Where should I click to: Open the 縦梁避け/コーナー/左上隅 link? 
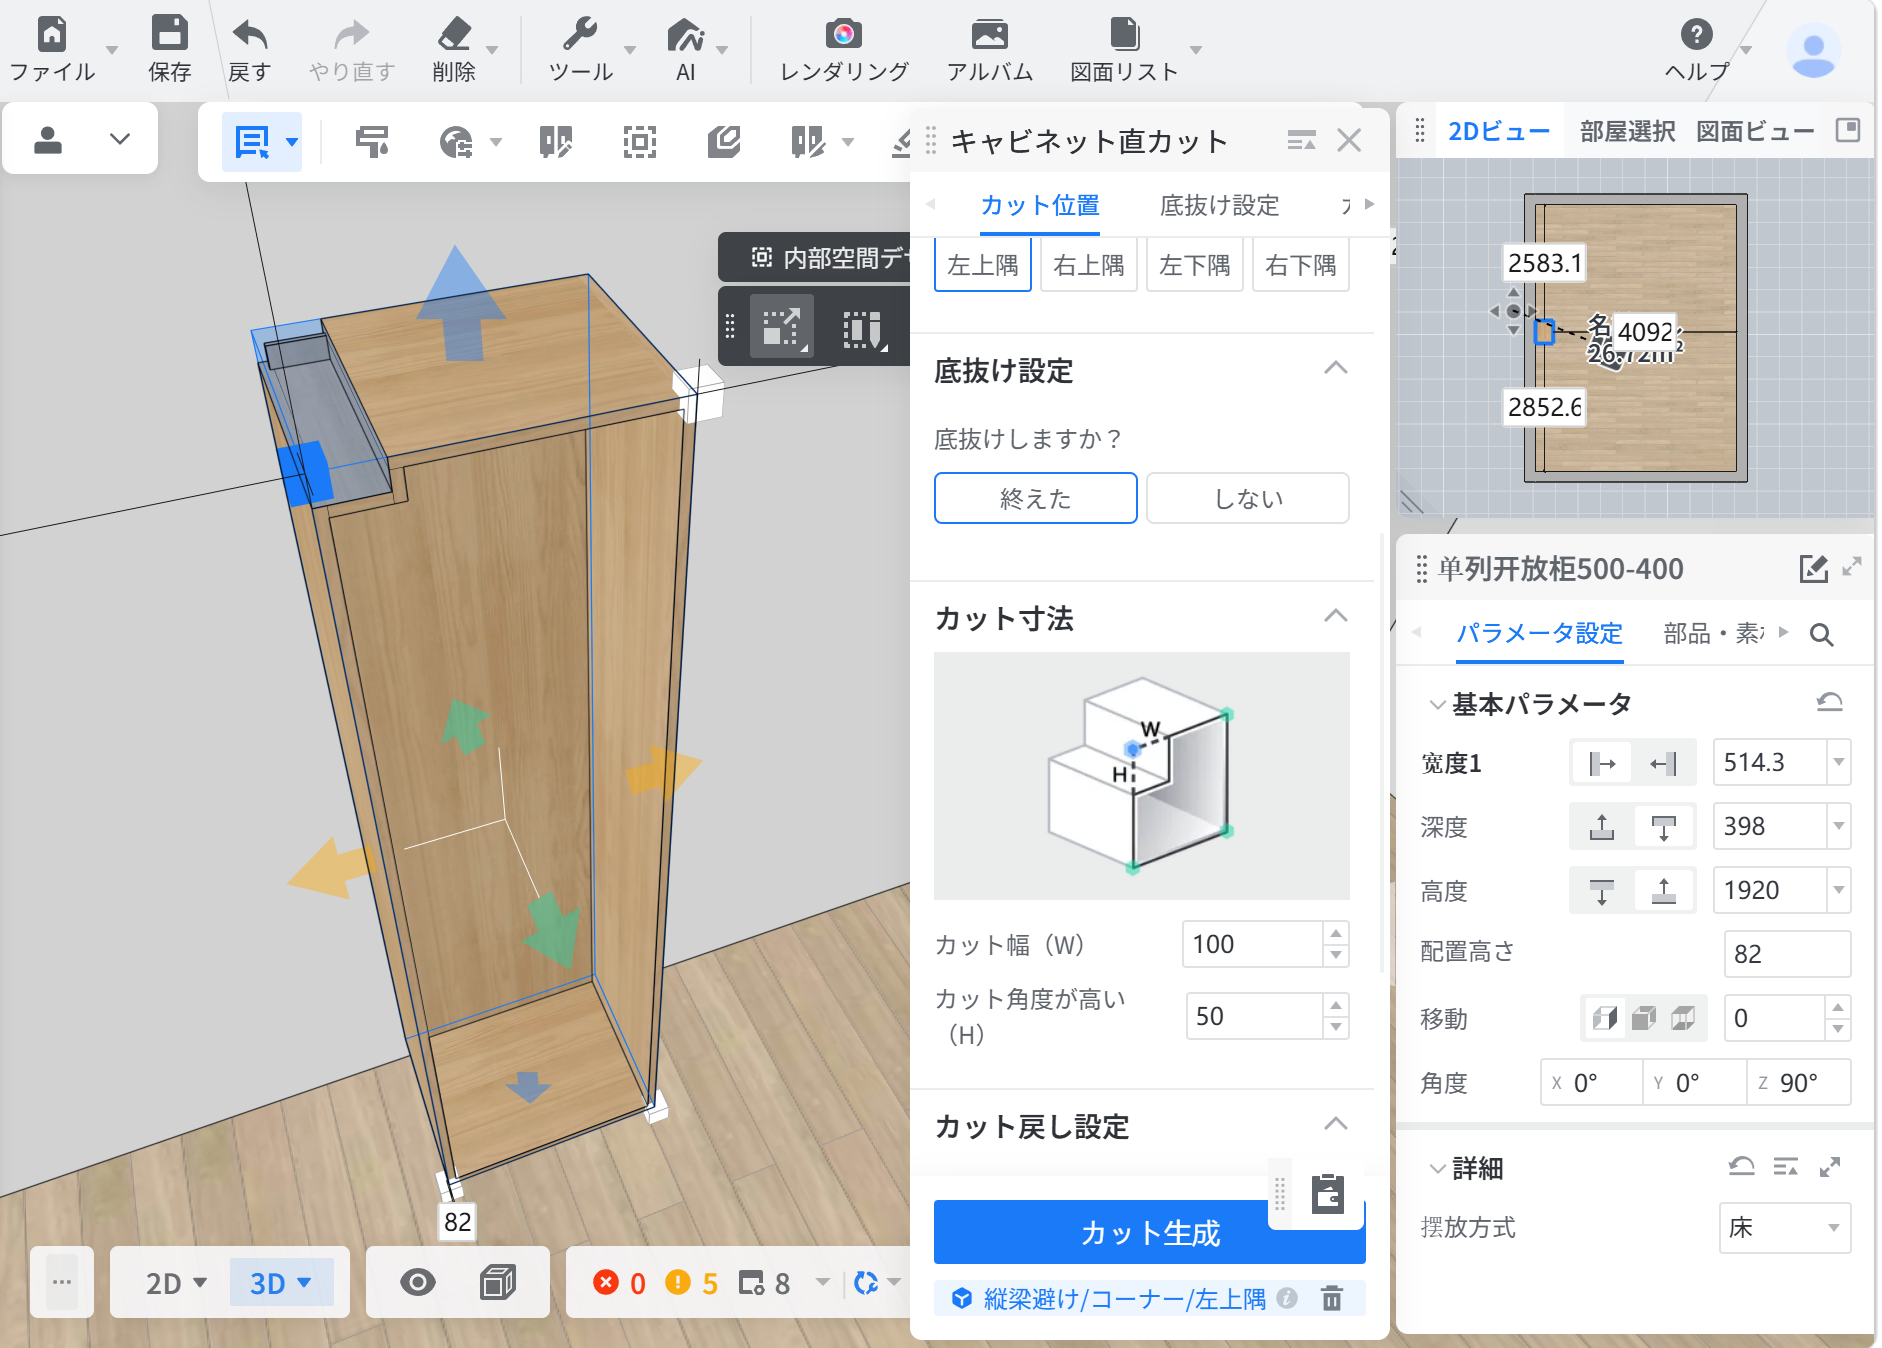pyautogui.click(x=1125, y=1299)
